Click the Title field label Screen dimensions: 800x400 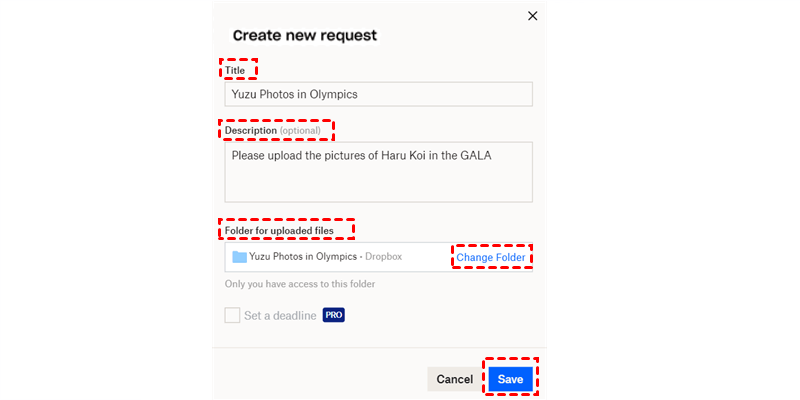[235, 70]
